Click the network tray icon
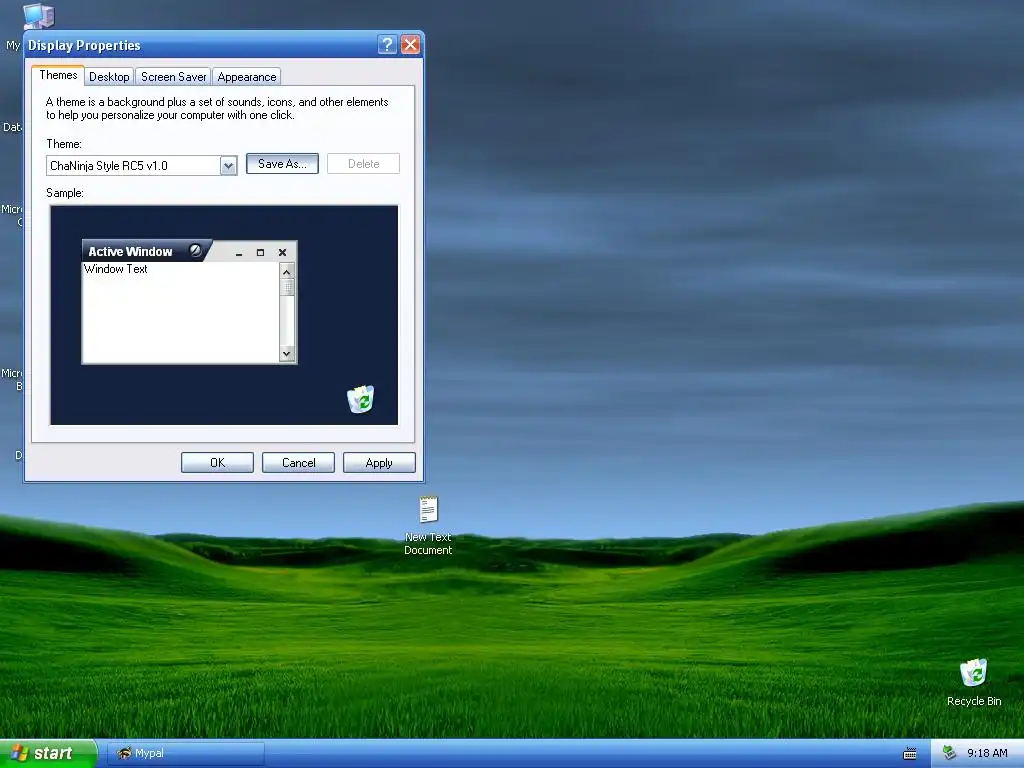Image resolution: width=1024 pixels, height=768 pixels. pos(949,753)
